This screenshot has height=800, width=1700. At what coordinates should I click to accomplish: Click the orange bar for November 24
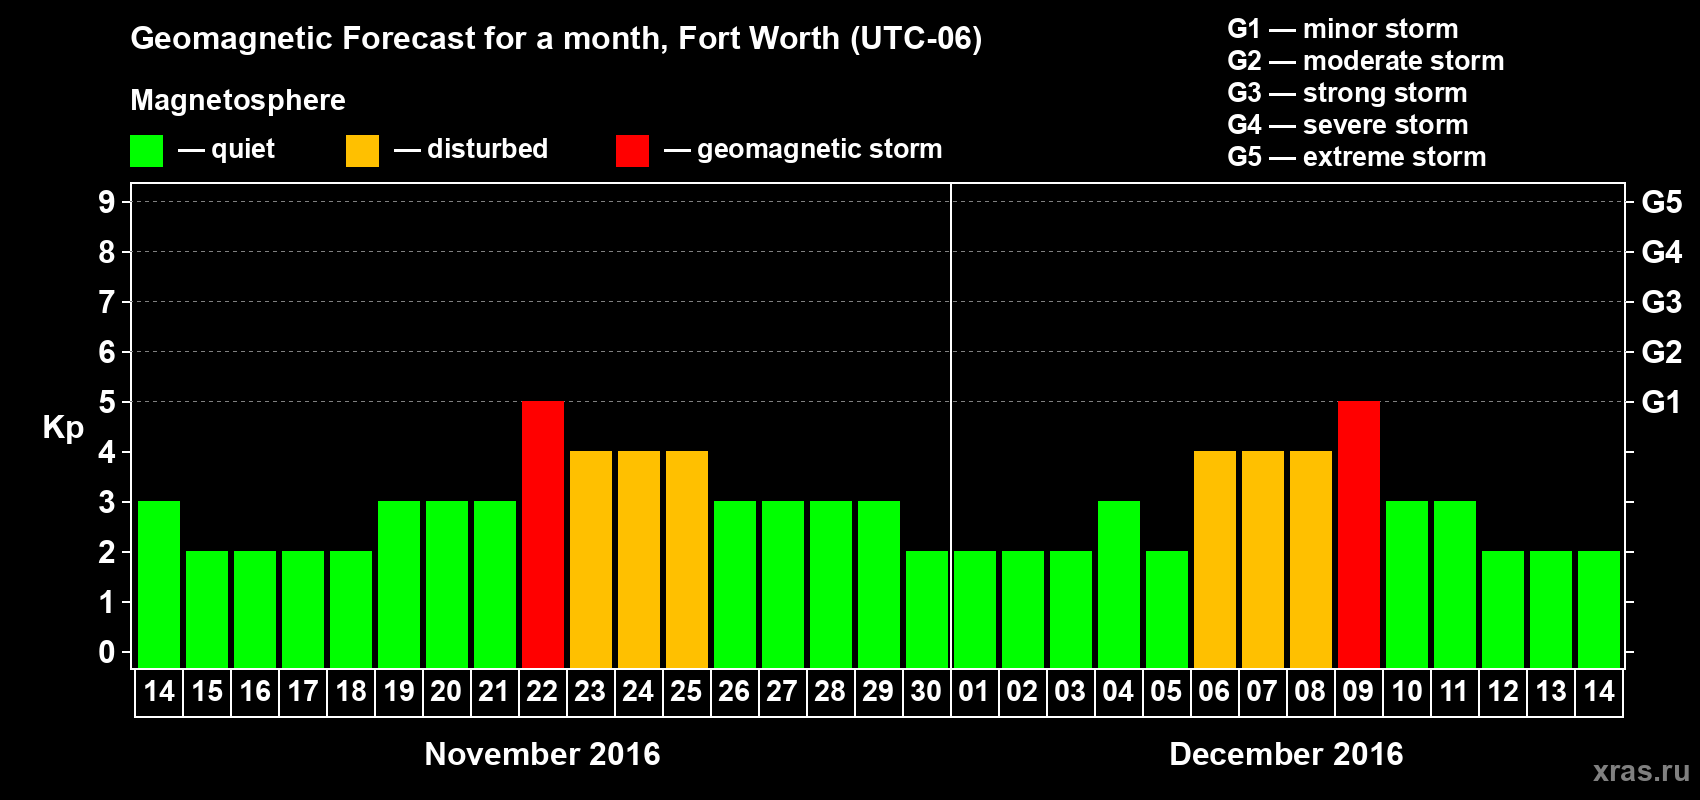(639, 559)
